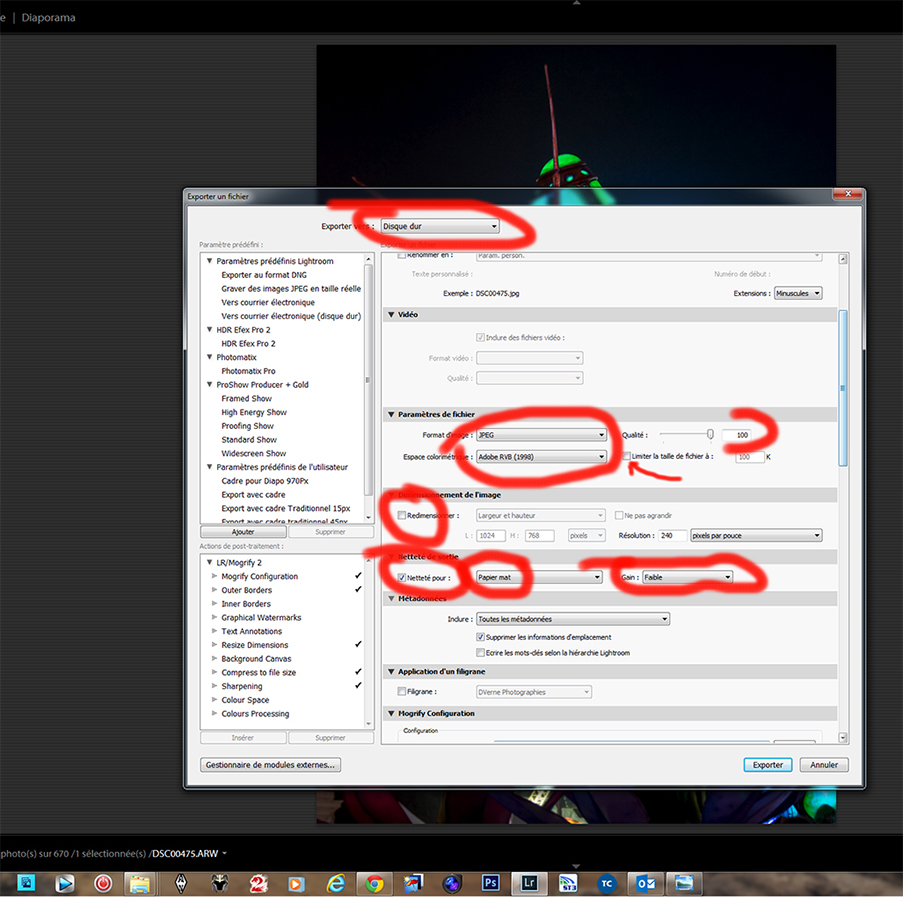Uncheck the Netteté pour checkbox

[401, 578]
